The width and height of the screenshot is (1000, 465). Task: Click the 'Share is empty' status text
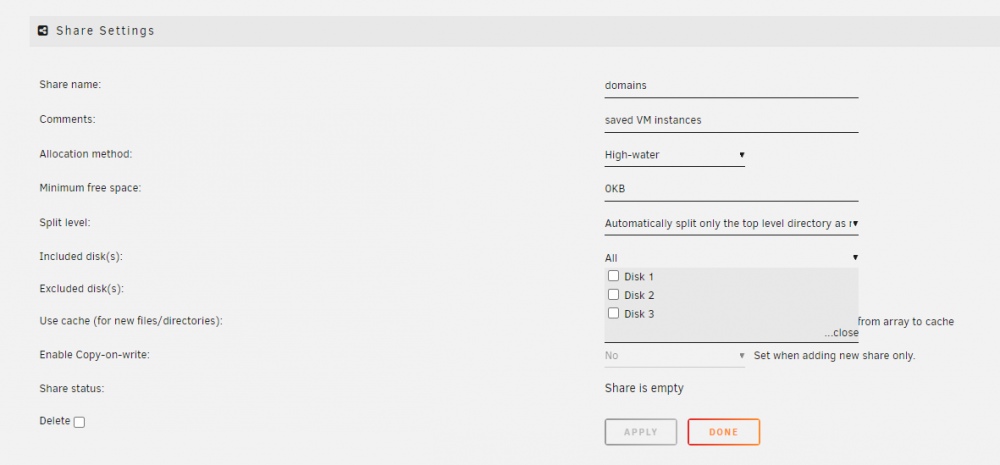[644, 388]
